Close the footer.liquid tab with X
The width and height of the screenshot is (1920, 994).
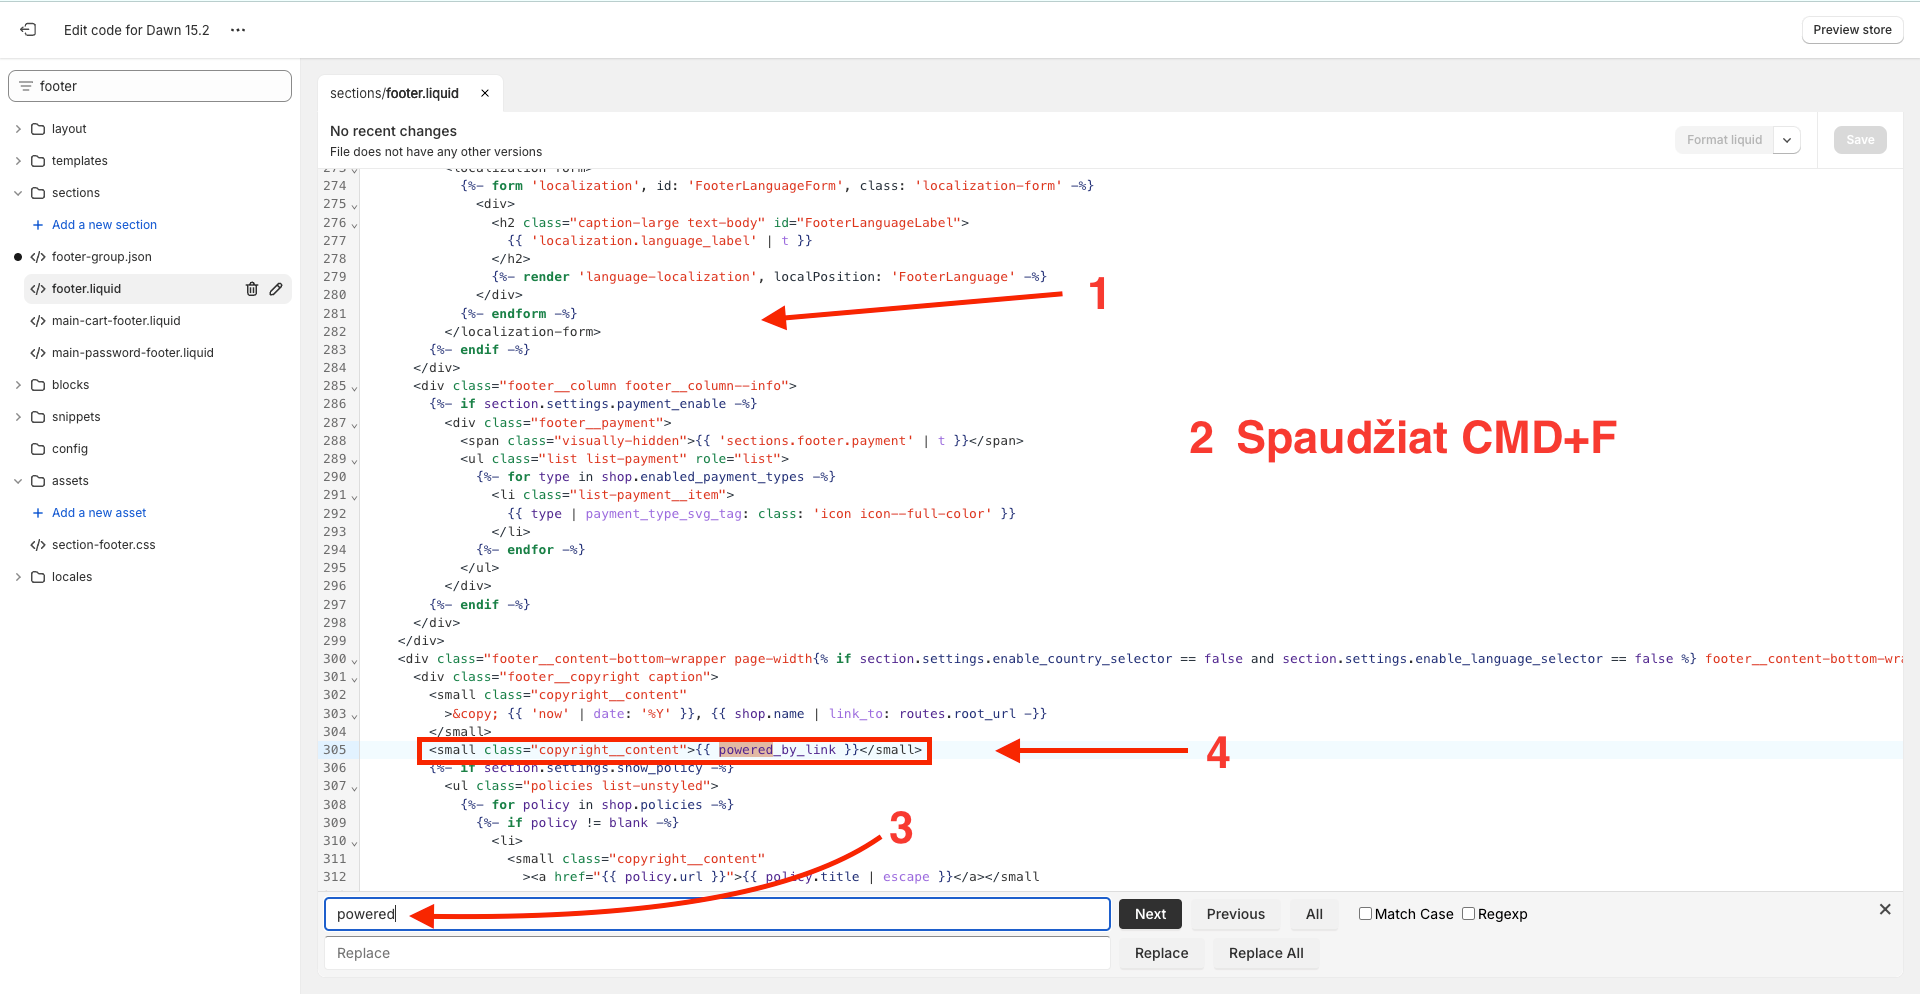[485, 93]
